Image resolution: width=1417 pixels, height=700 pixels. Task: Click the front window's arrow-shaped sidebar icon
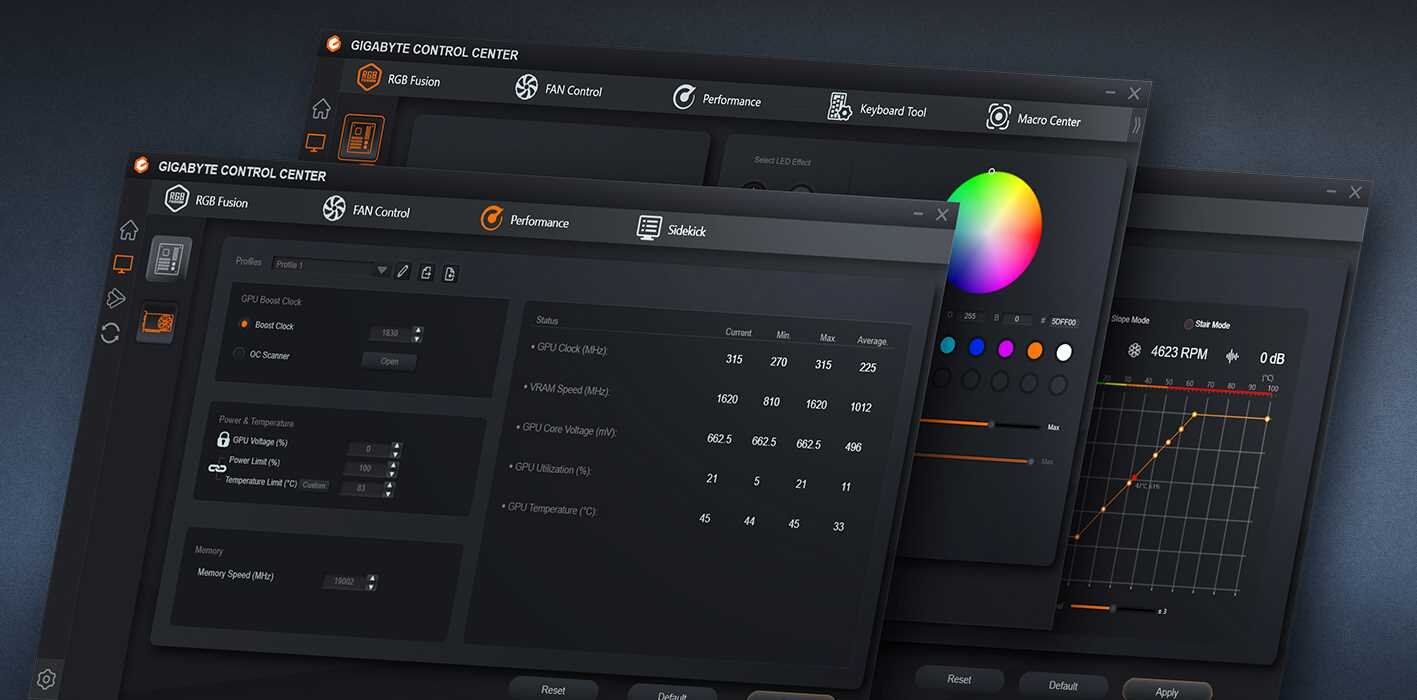pyautogui.click(x=116, y=298)
